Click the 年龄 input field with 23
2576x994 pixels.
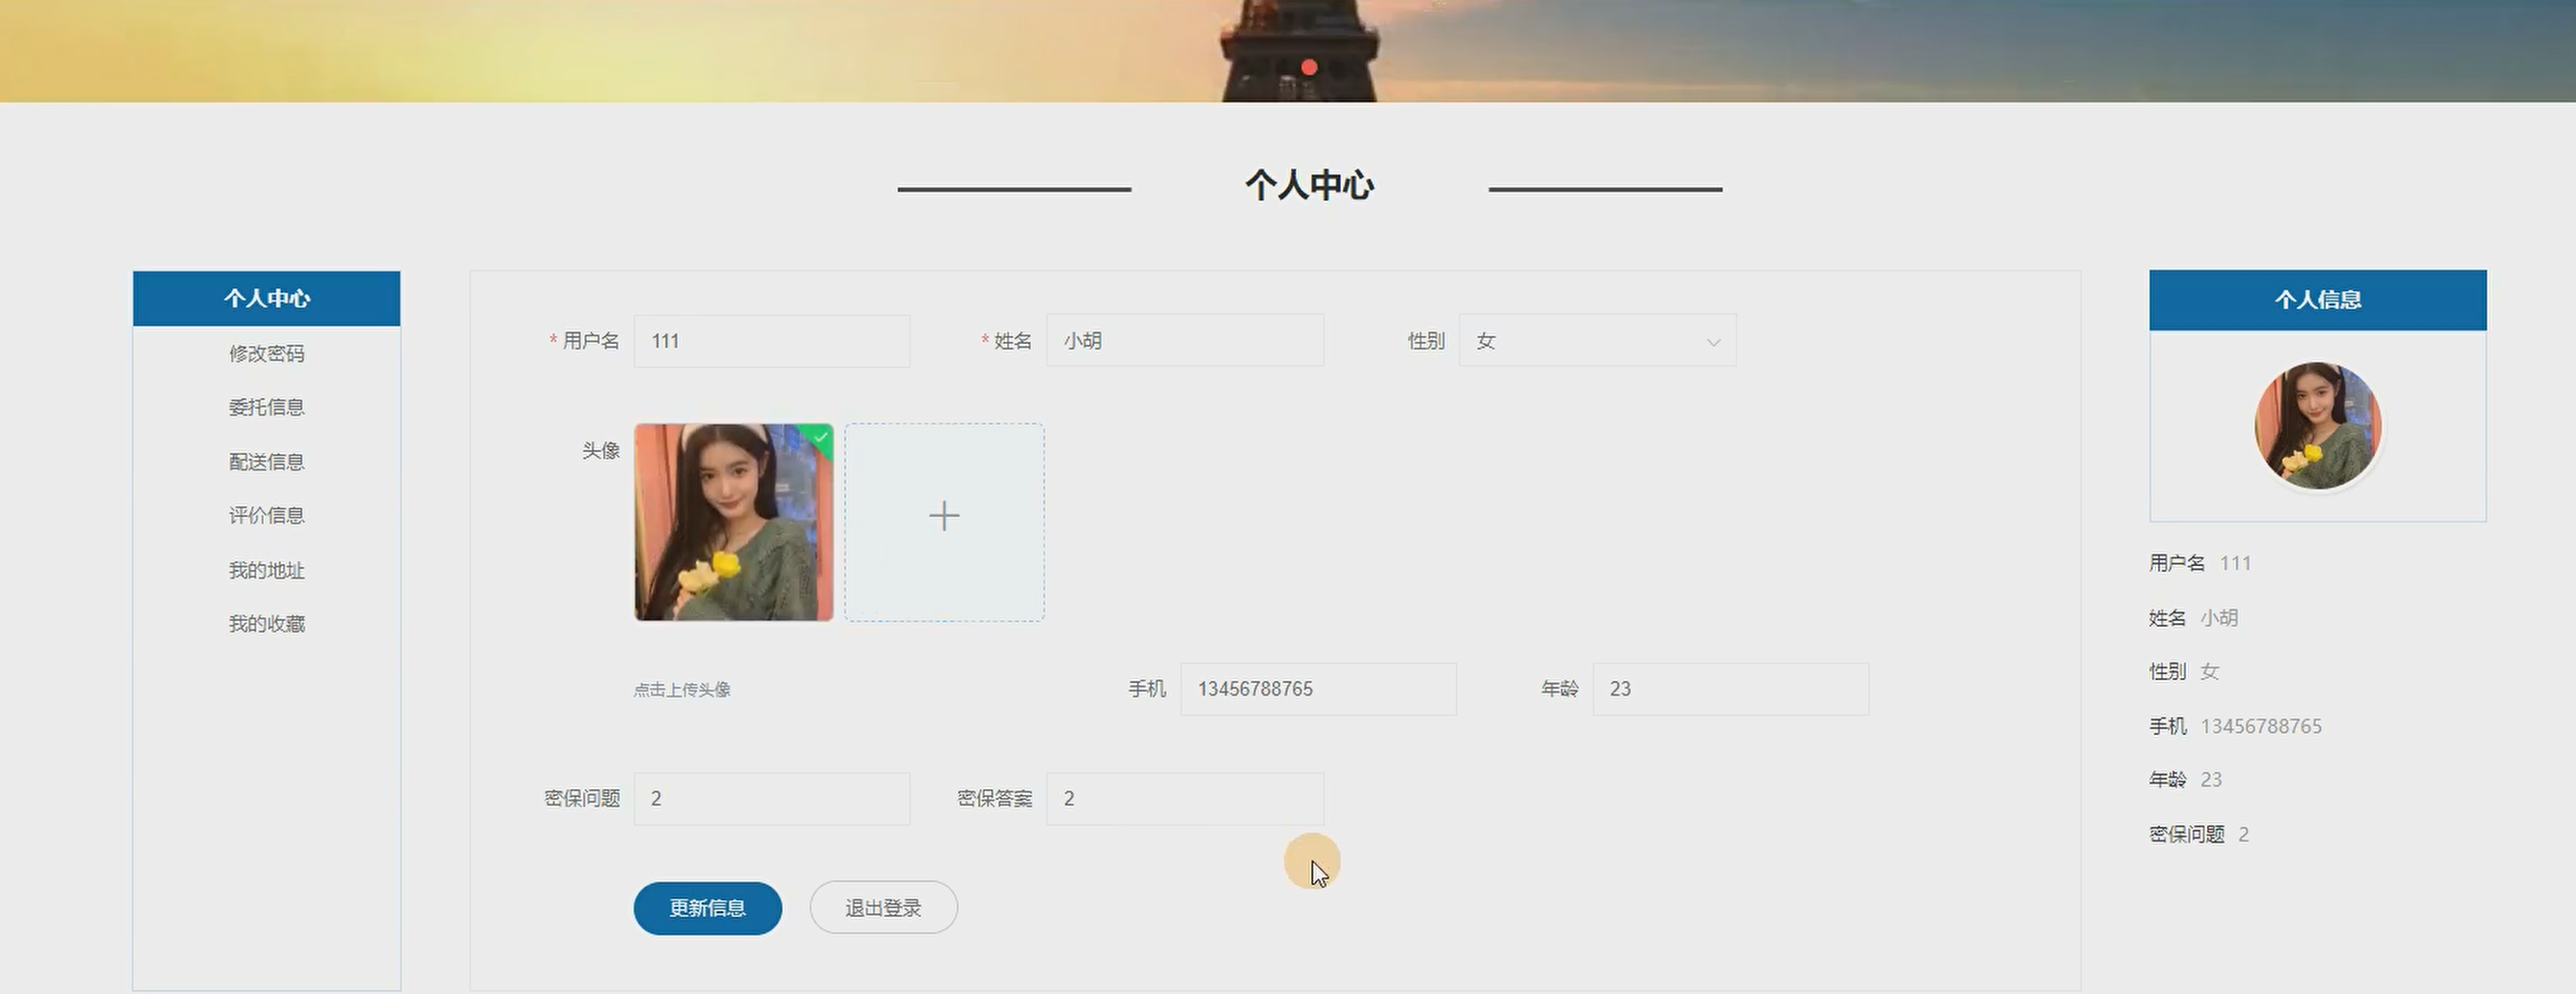point(1731,689)
